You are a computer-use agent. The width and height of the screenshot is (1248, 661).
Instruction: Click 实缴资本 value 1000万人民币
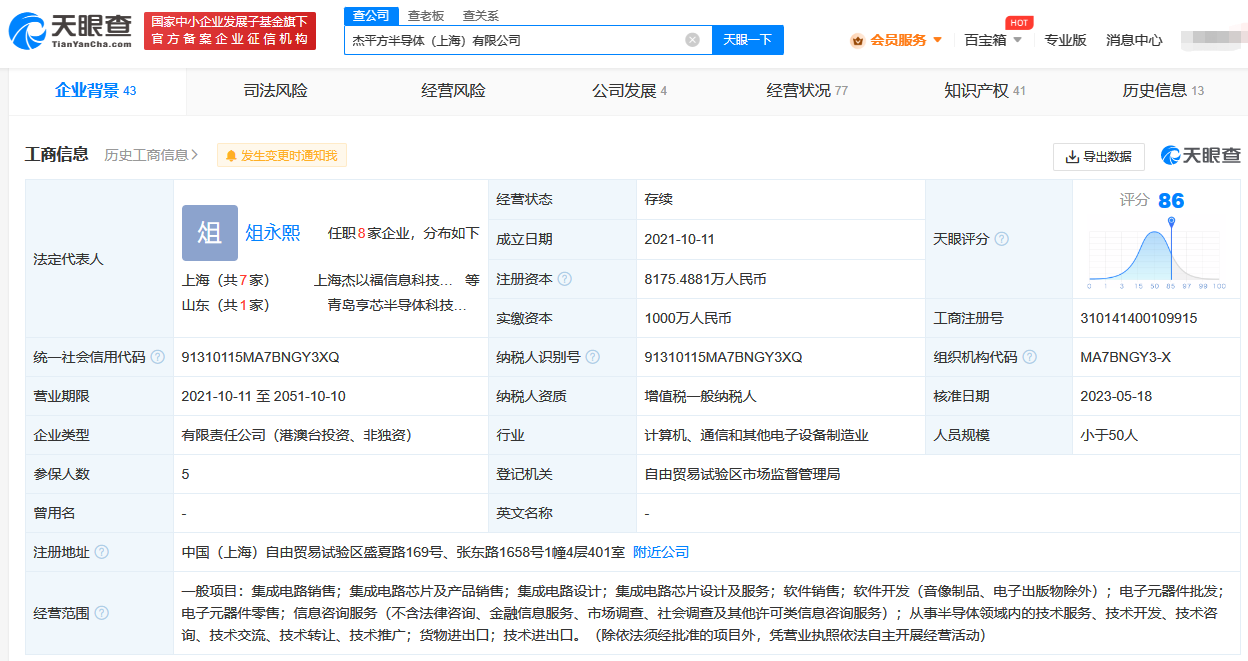click(x=688, y=318)
